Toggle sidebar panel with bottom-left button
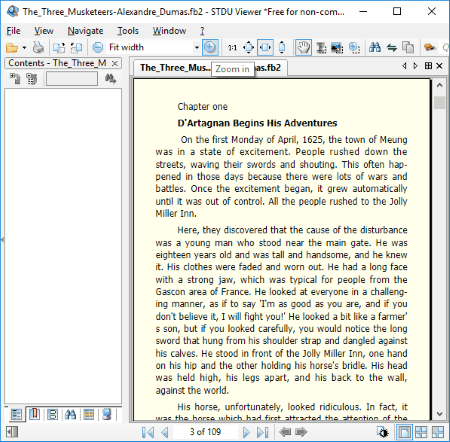Viewport: 450px width, 442px height. [x=12, y=432]
